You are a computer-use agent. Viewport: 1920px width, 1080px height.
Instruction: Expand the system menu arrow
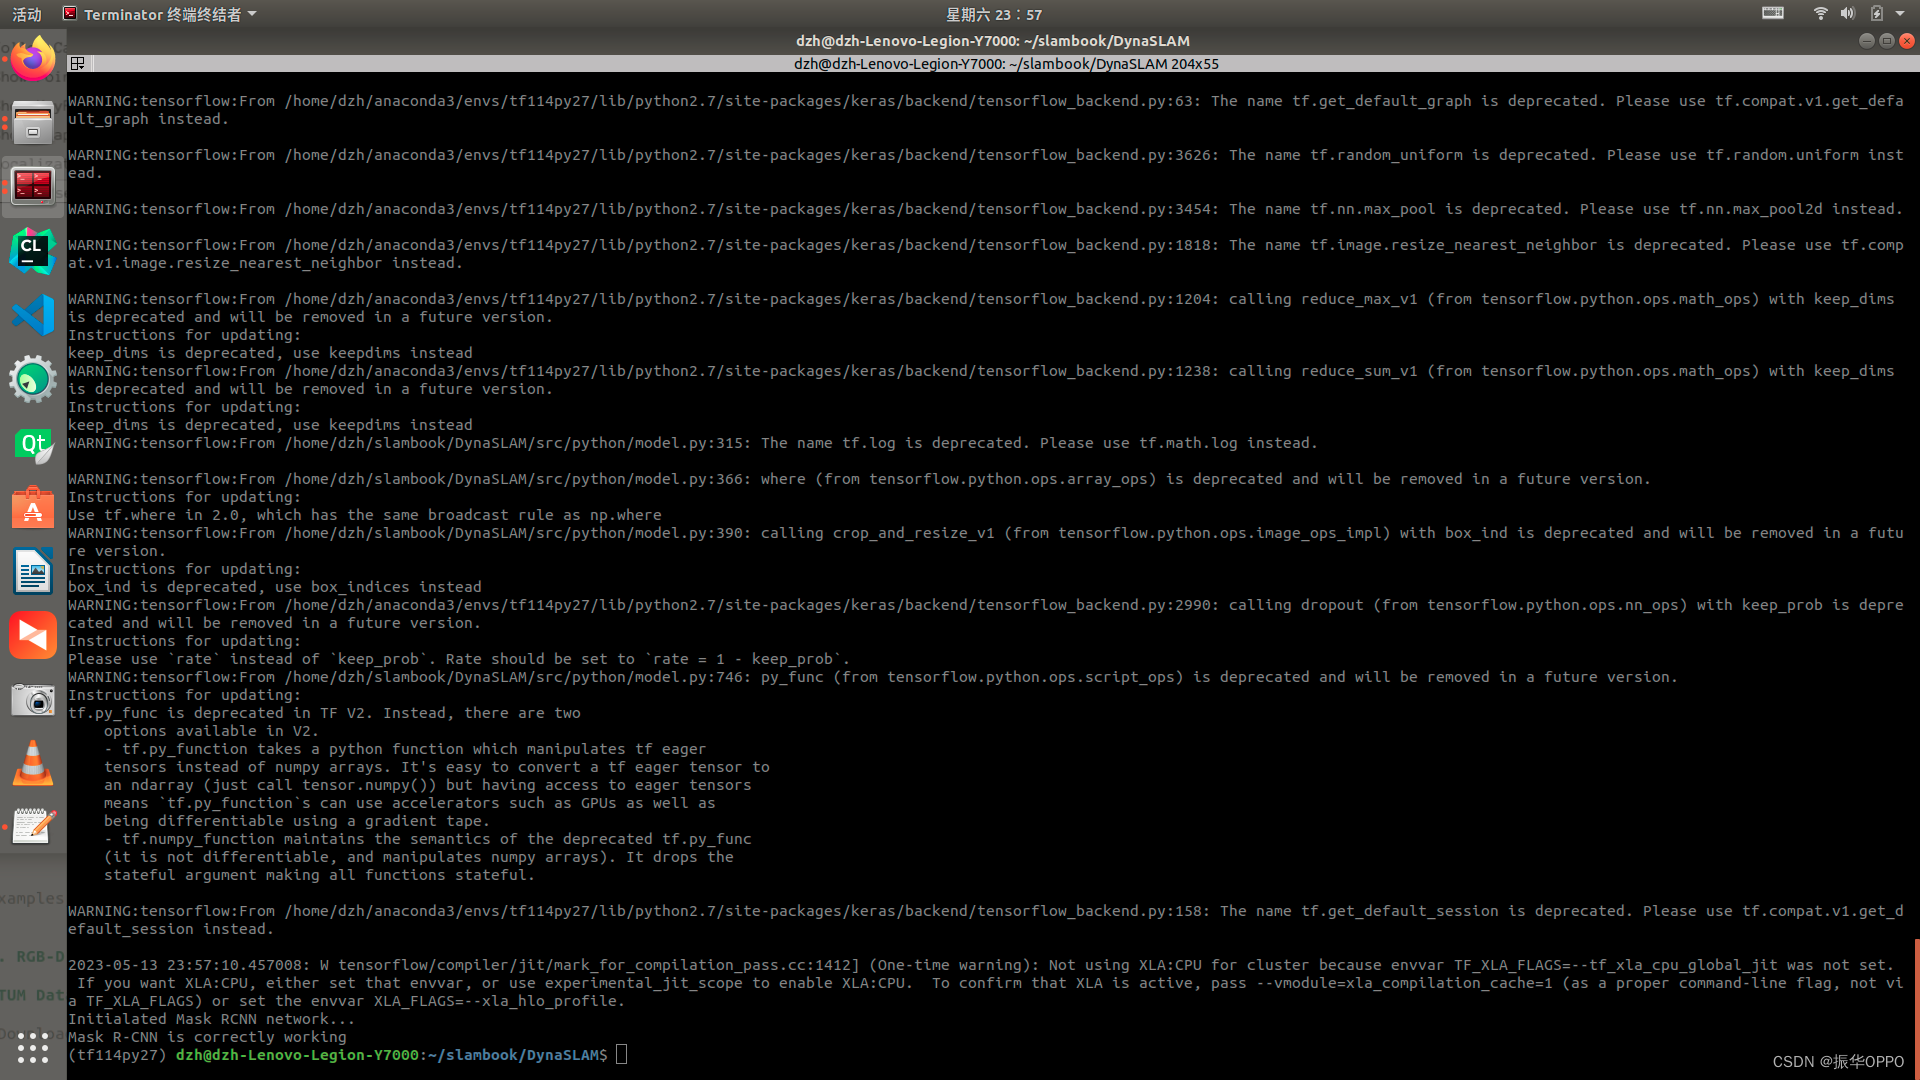pyautogui.click(x=1900, y=14)
